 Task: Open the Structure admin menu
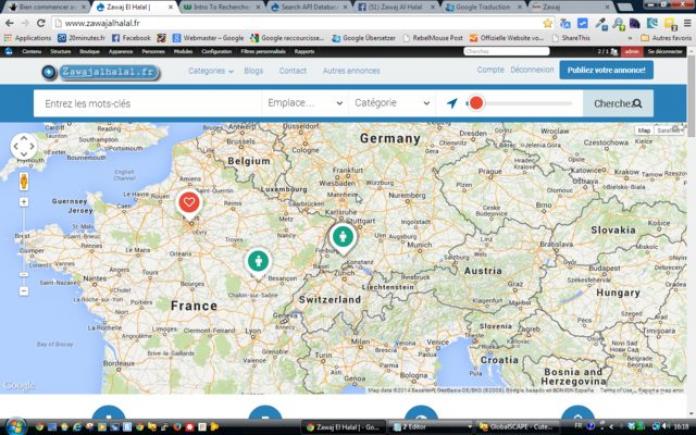[60, 51]
